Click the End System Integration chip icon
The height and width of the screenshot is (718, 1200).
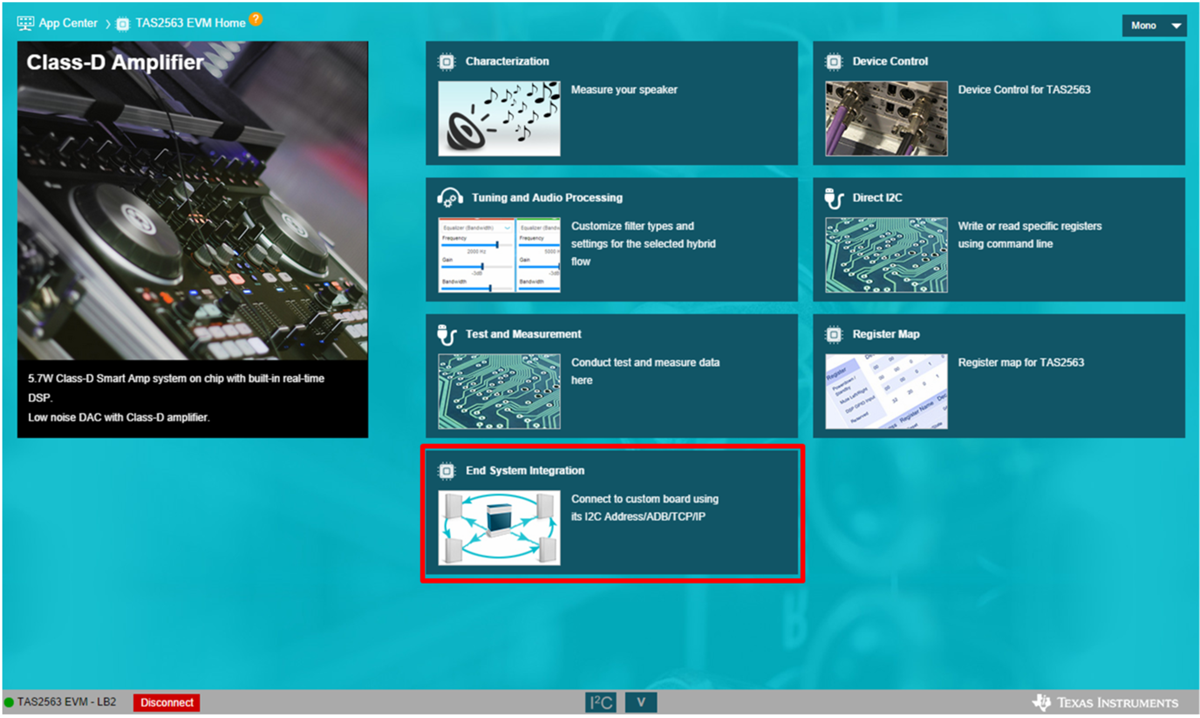click(447, 471)
